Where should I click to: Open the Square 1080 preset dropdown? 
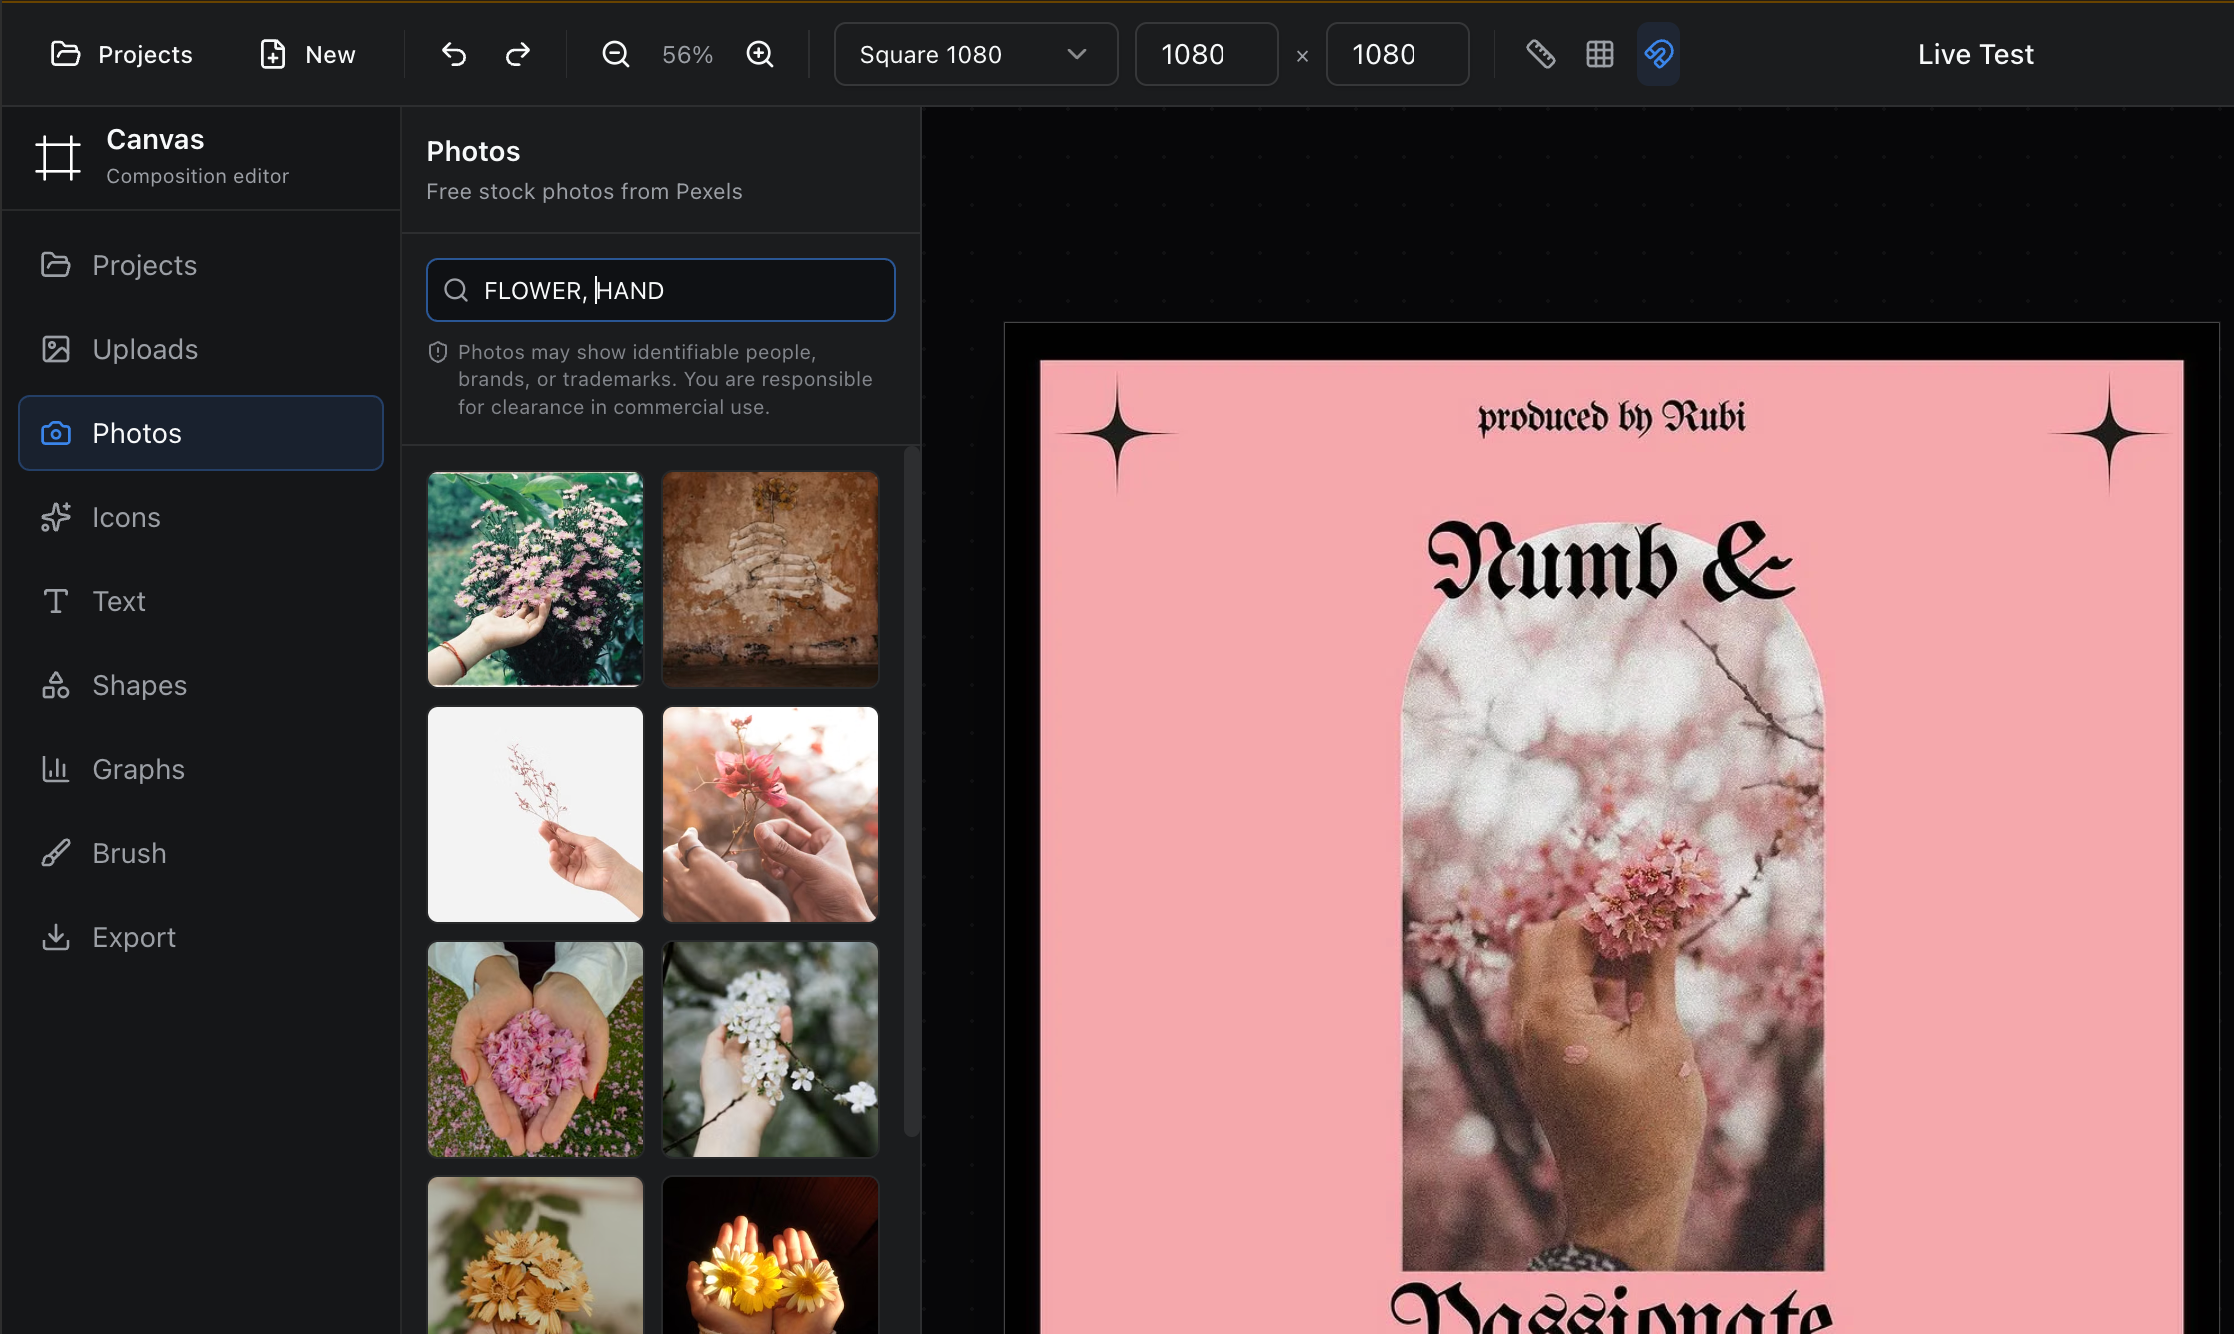975,54
